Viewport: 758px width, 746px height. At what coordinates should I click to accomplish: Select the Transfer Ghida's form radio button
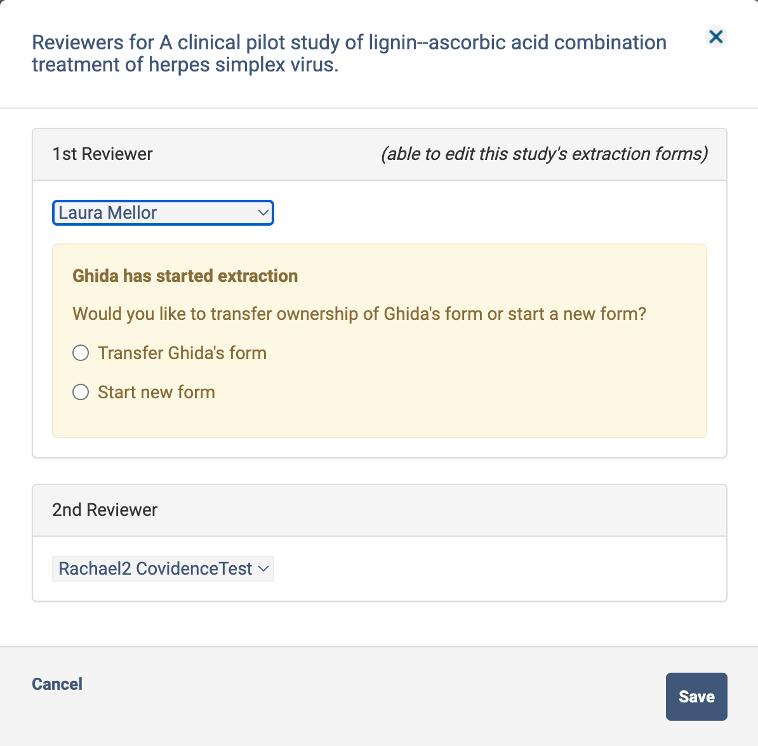point(81,353)
